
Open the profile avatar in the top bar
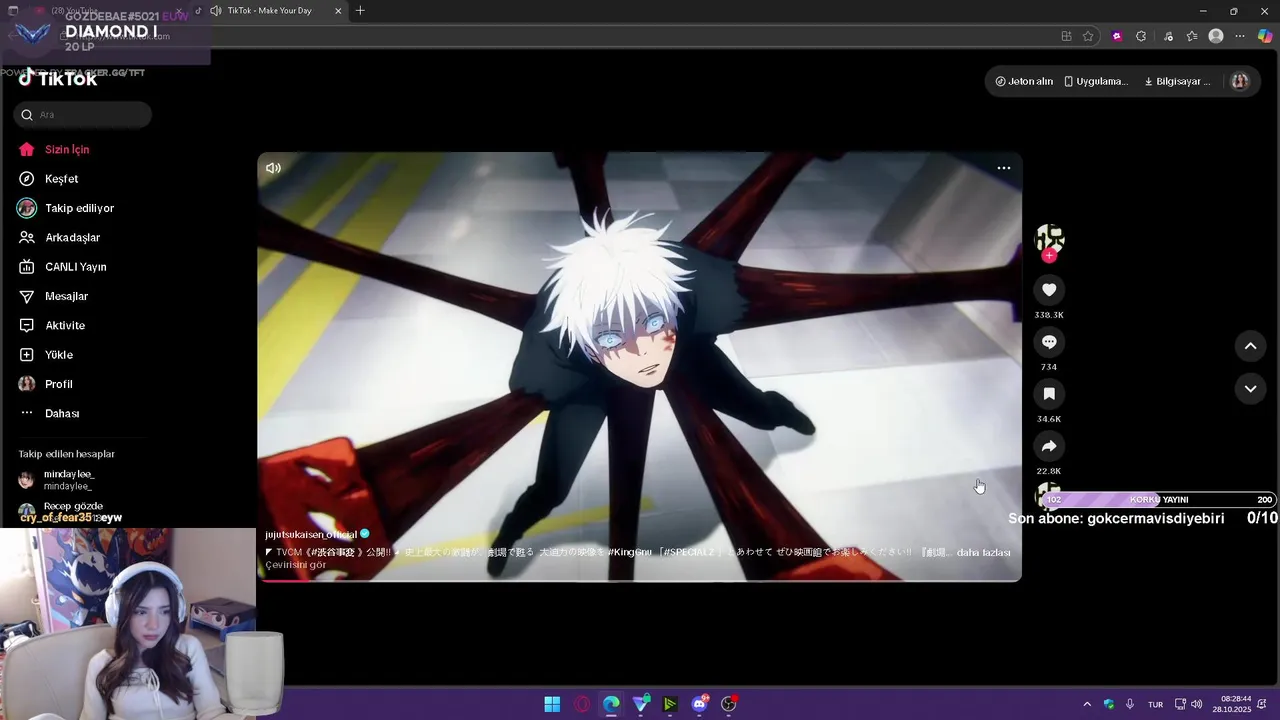point(1240,81)
